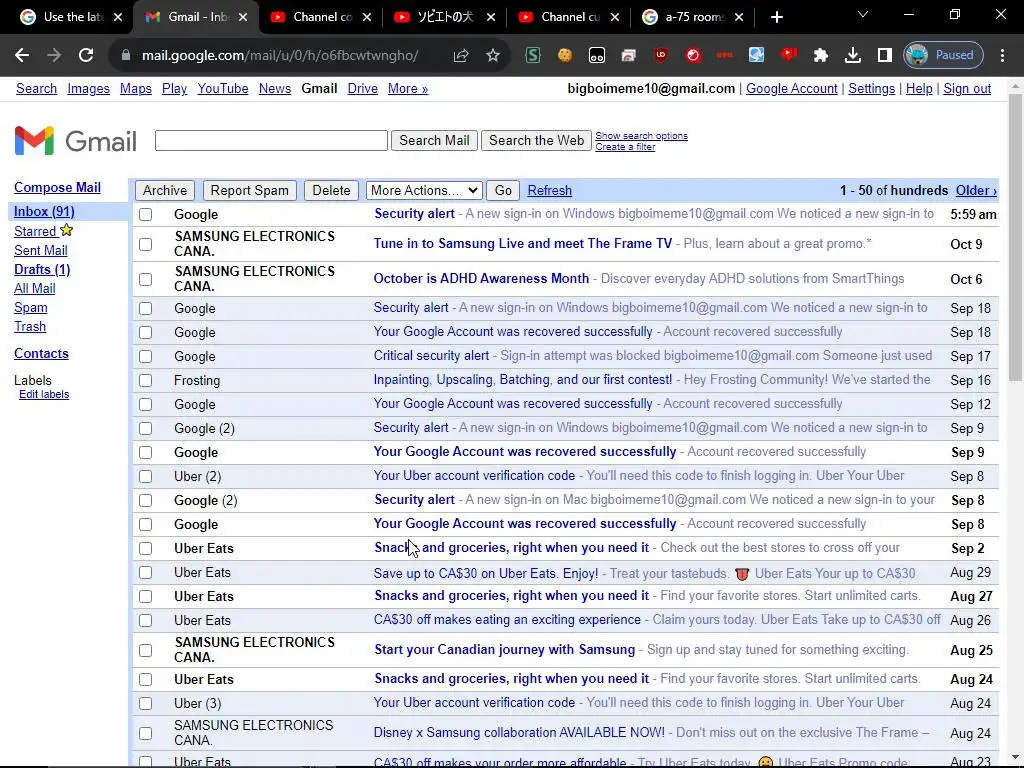Open the Starred folder

[x=35, y=231]
